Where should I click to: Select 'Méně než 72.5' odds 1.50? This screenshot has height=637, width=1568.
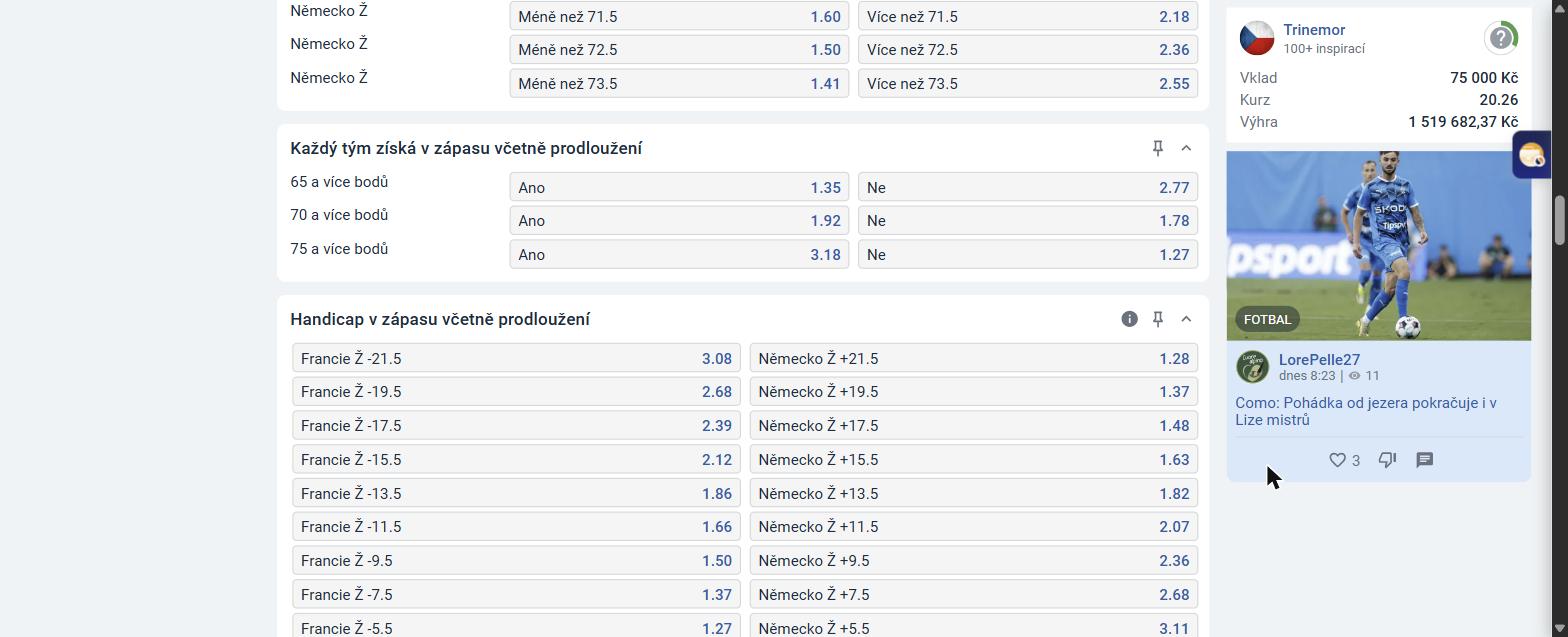(x=679, y=50)
